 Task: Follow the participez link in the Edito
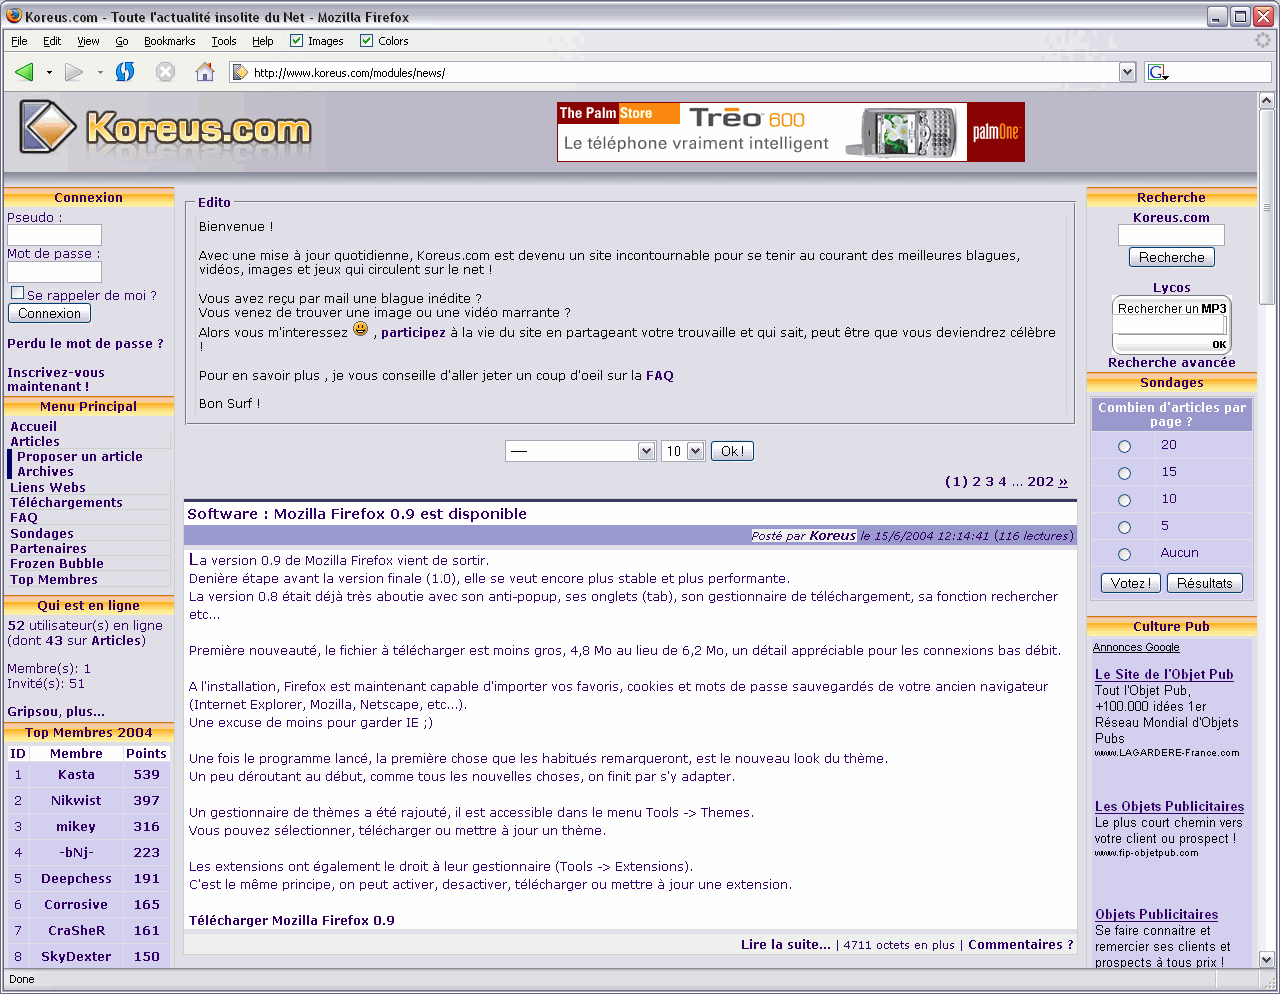tap(413, 332)
